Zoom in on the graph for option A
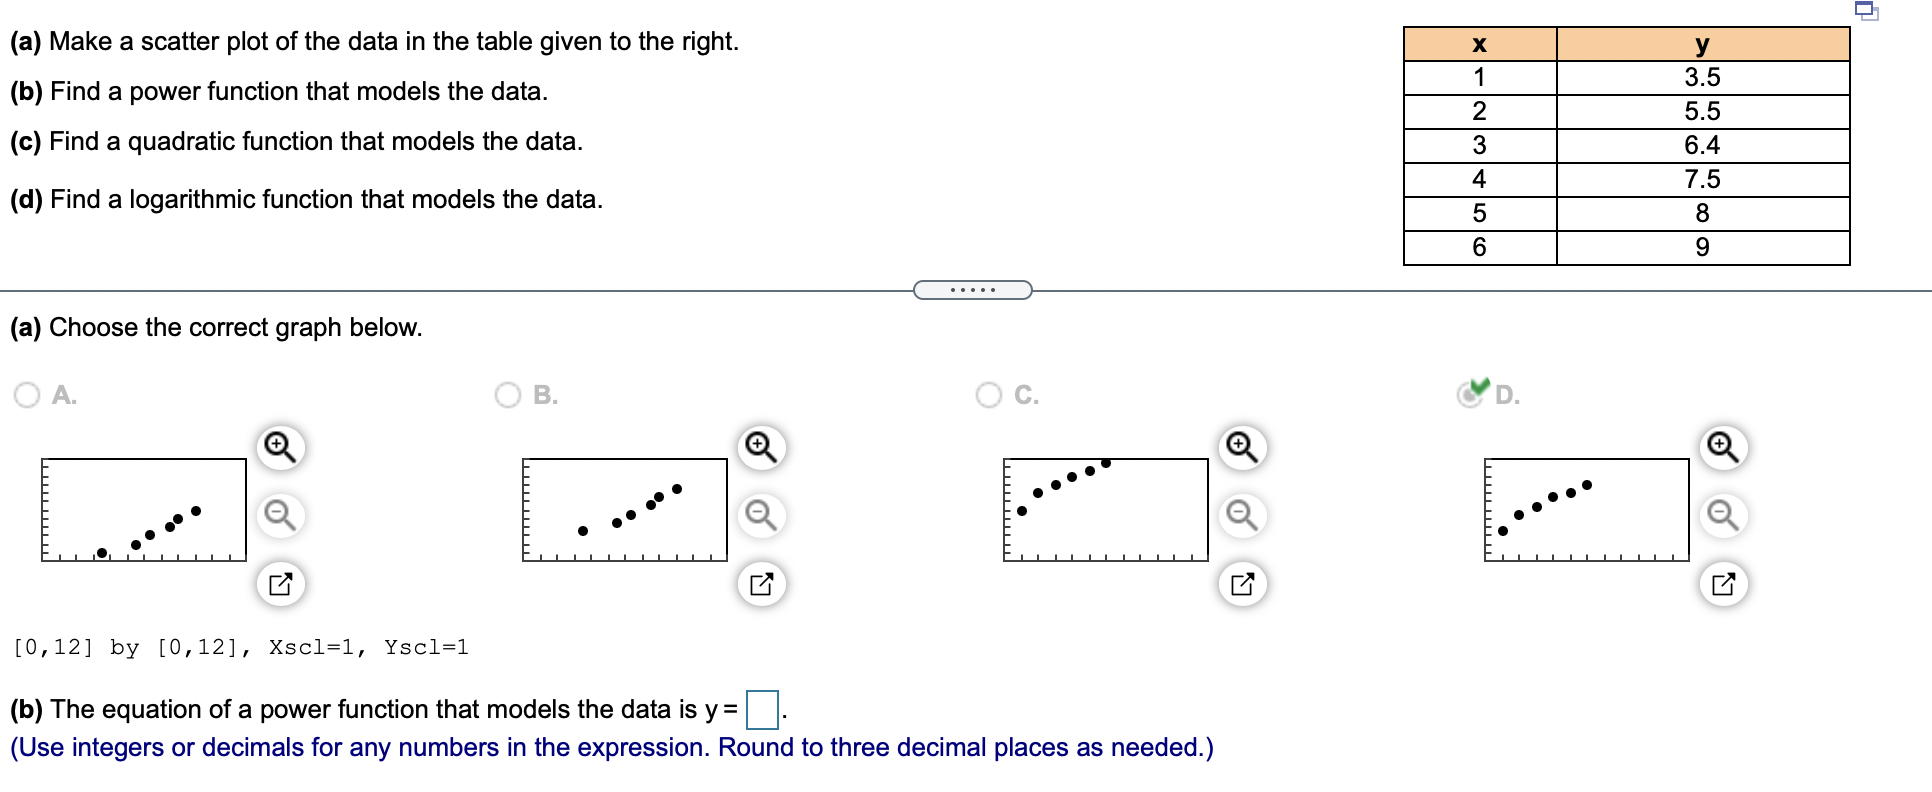This screenshot has width=1932, height=792. (x=280, y=447)
